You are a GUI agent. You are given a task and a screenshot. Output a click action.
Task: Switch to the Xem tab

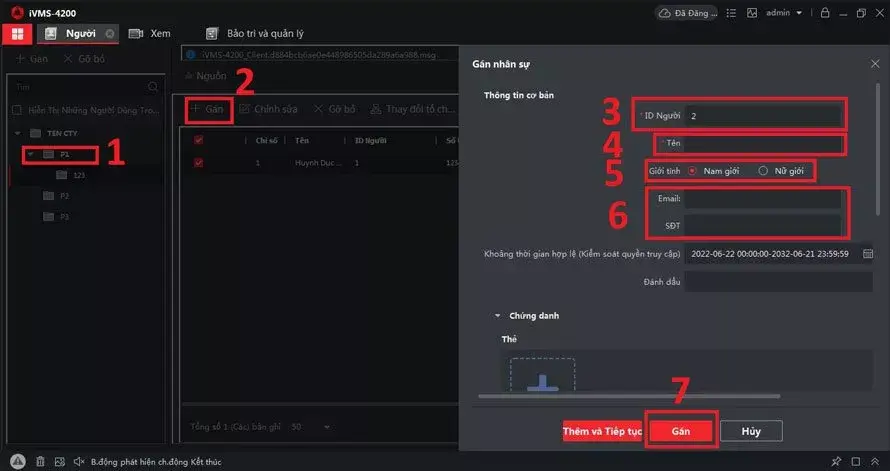pos(150,33)
